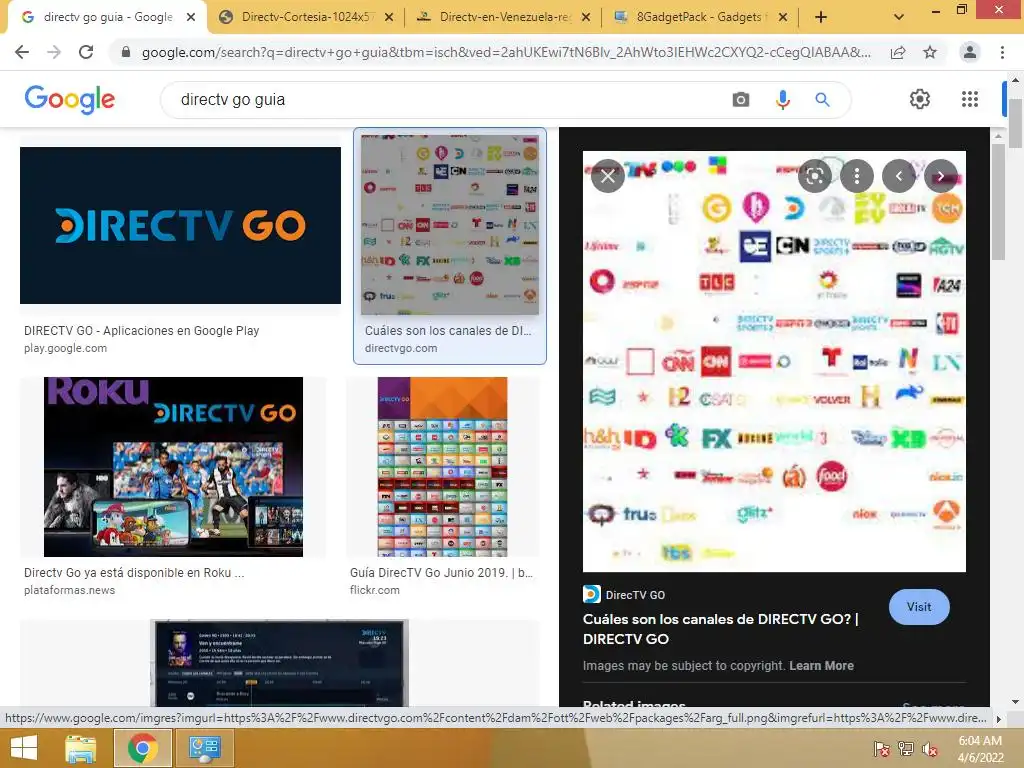Open the tab search dropdown arrow
The image size is (1024, 768).
tap(899, 17)
